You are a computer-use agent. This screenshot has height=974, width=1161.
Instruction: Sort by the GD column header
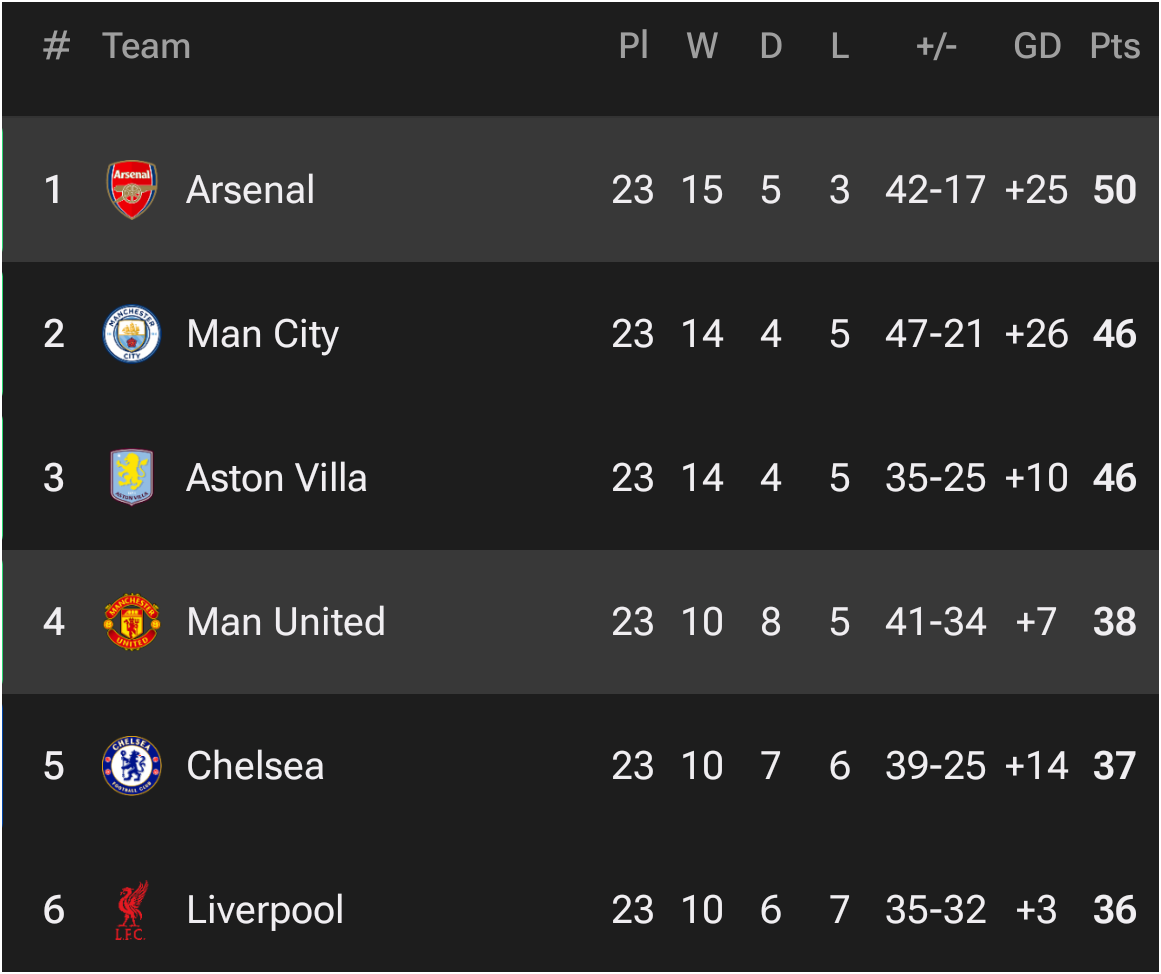1037,46
